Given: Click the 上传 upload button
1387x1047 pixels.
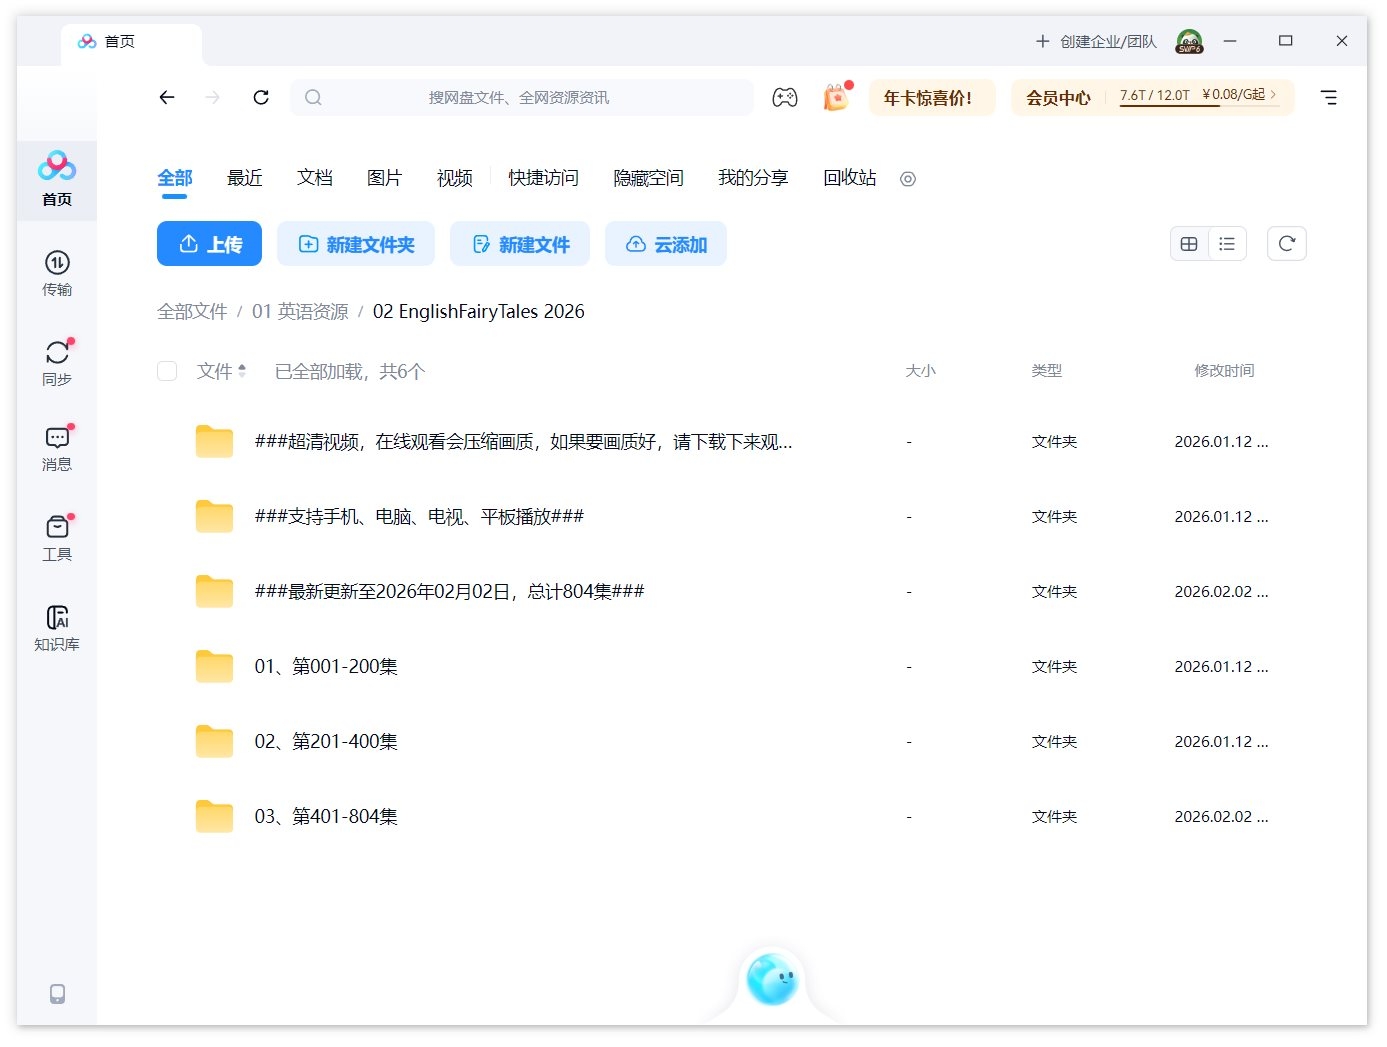Looking at the screenshot, I should [209, 243].
